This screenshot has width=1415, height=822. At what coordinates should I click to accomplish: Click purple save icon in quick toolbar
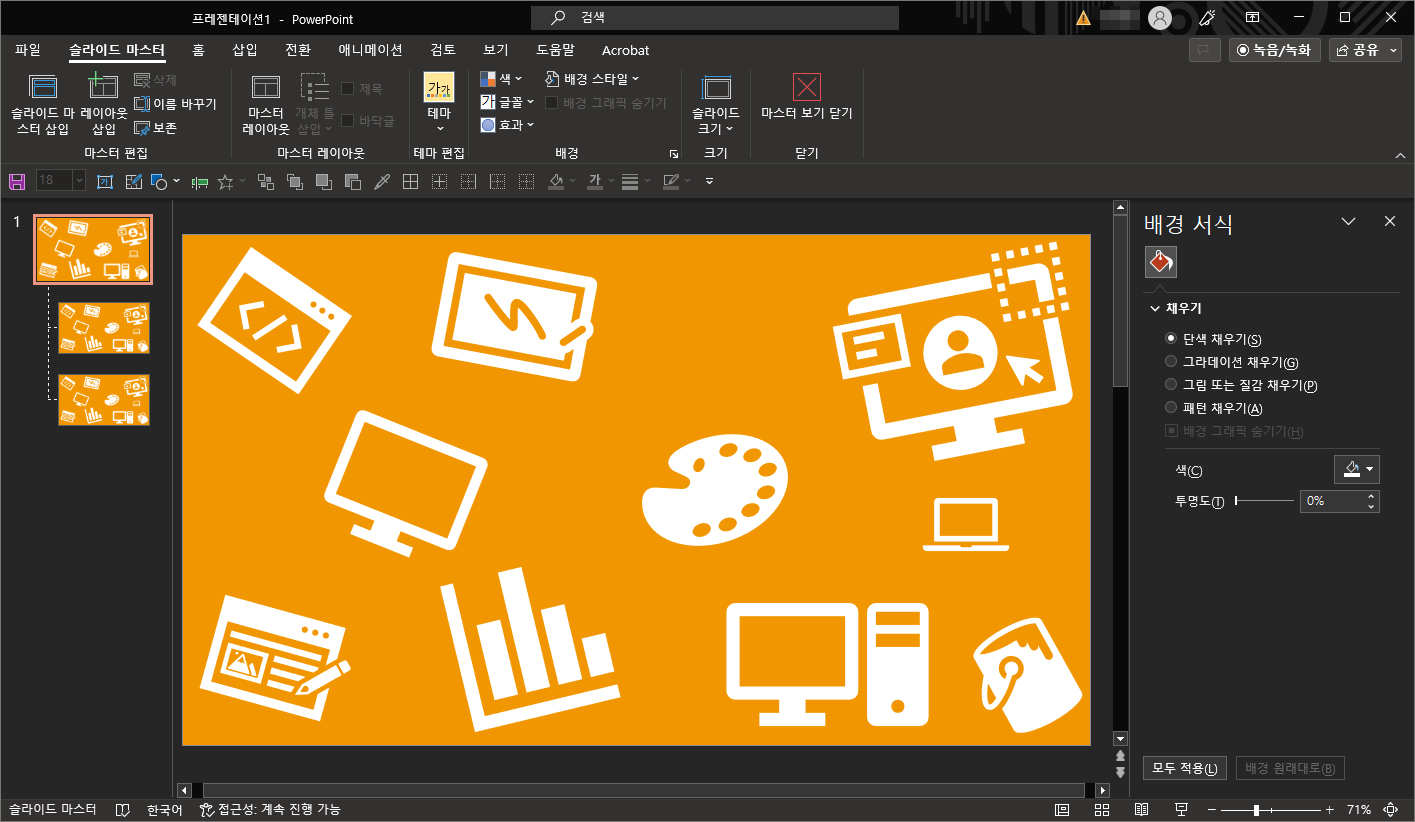(x=17, y=181)
